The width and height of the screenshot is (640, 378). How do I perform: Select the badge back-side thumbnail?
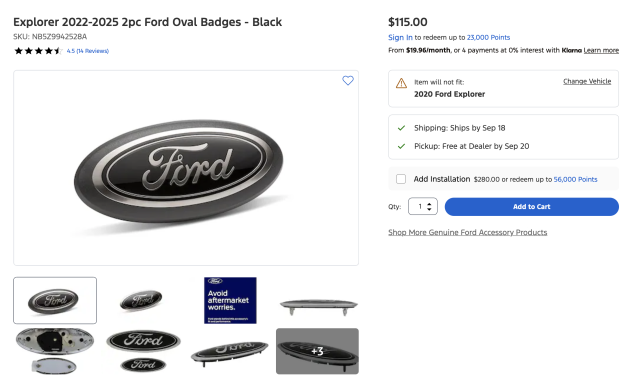(x=55, y=351)
